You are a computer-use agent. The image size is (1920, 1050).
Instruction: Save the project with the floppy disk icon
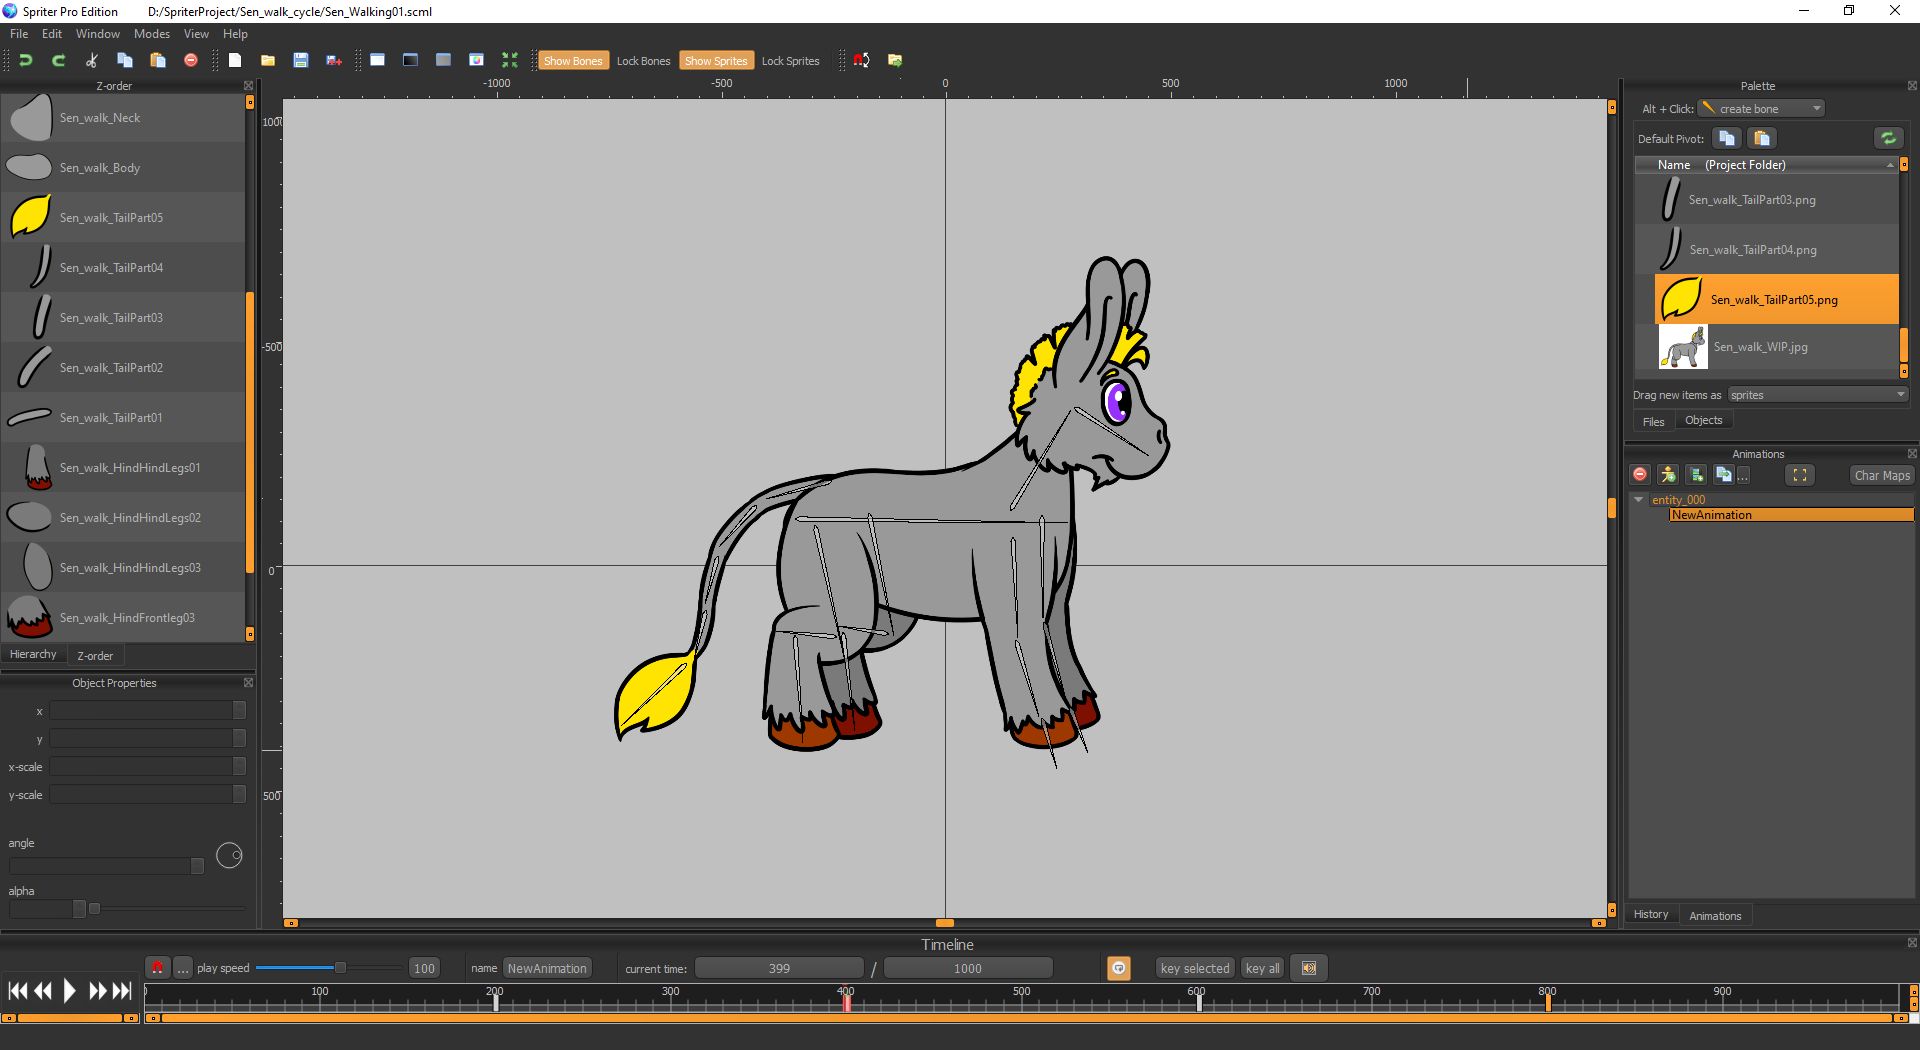point(300,61)
